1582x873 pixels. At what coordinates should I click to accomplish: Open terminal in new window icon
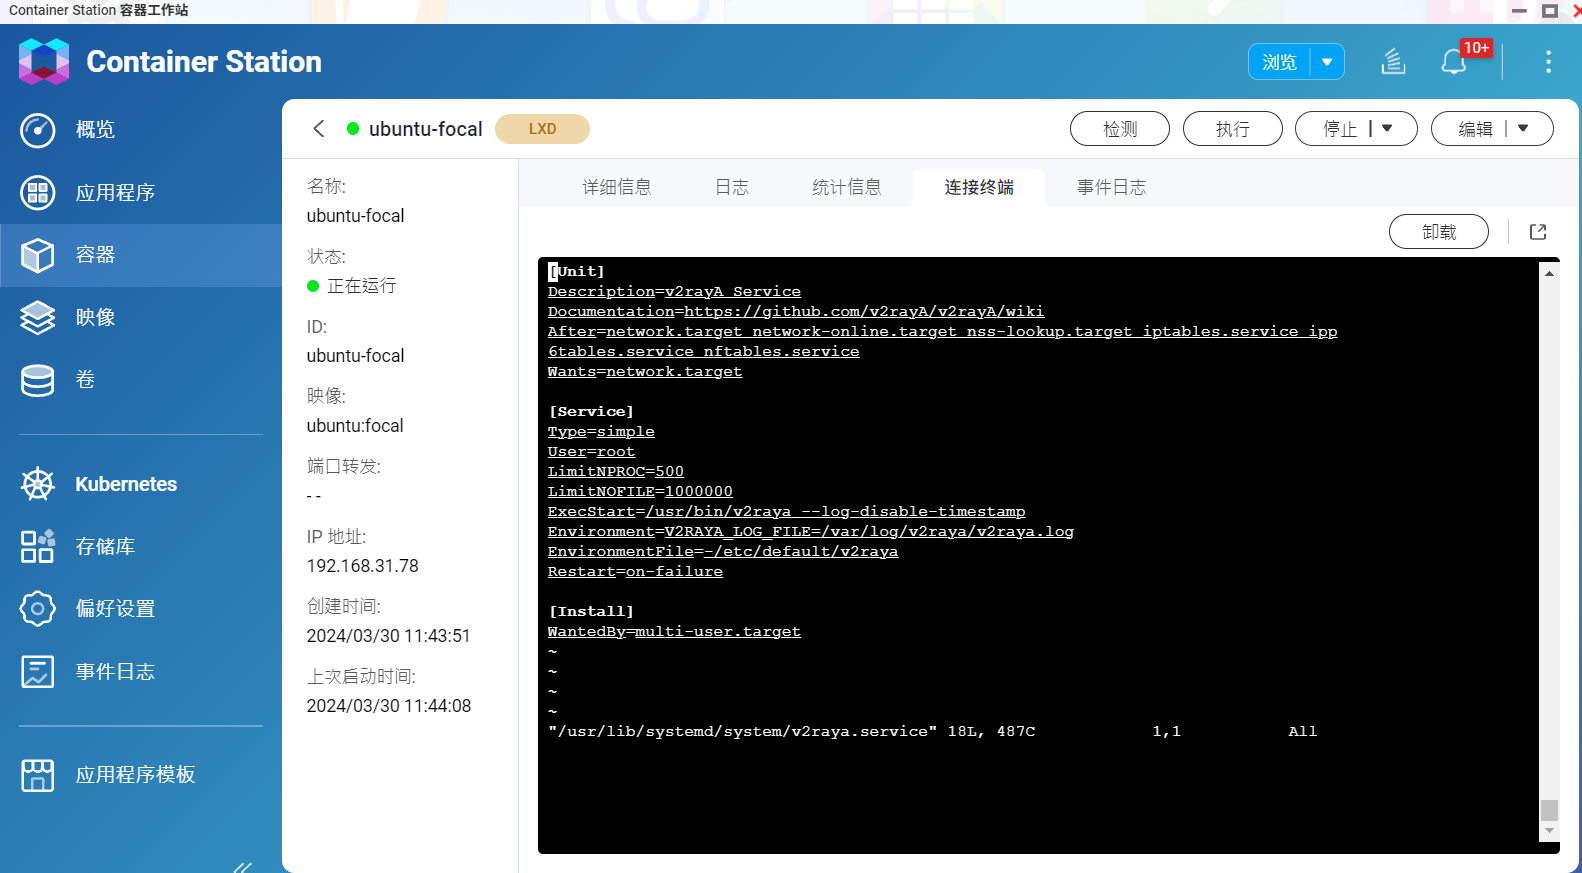(1538, 232)
